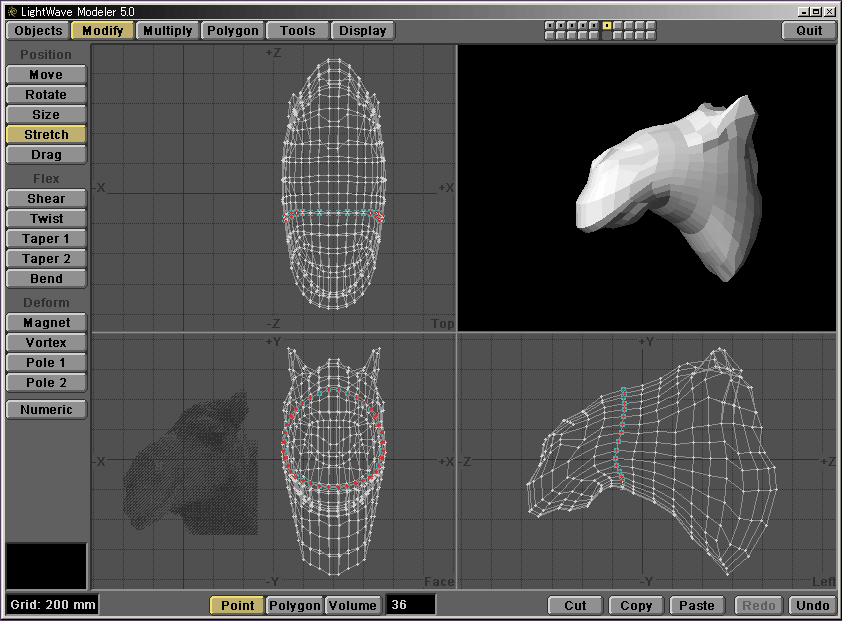Select the Move tool
The image size is (842, 621).
46,75
